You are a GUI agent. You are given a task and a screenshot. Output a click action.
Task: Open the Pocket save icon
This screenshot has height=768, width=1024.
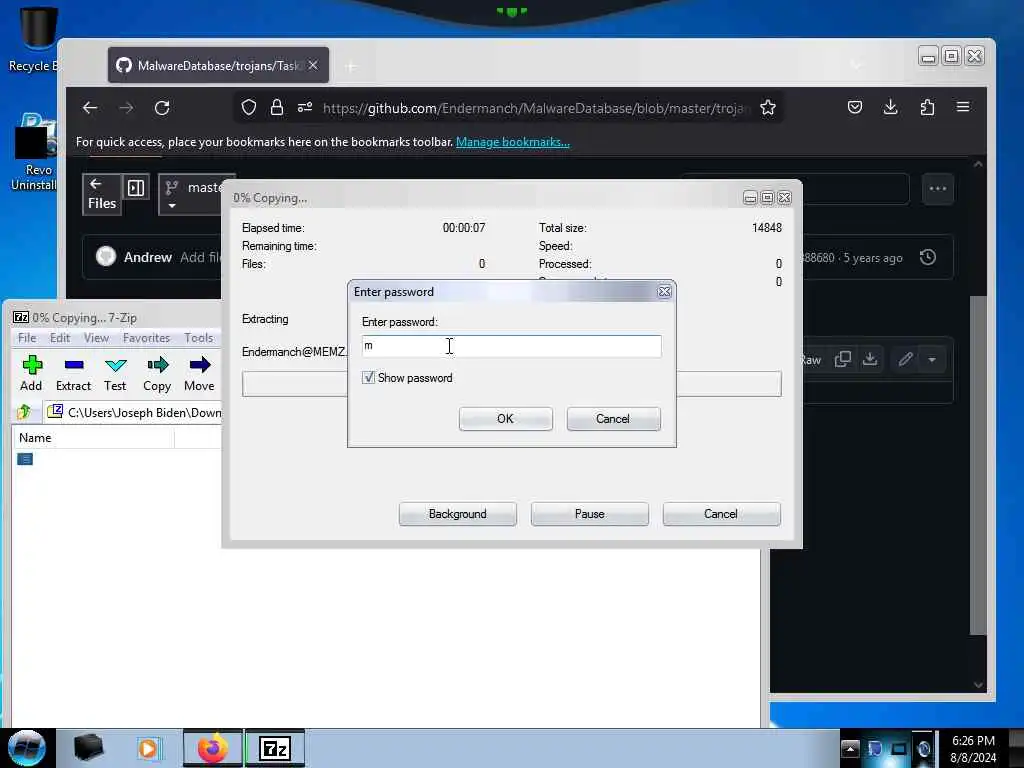click(855, 107)
